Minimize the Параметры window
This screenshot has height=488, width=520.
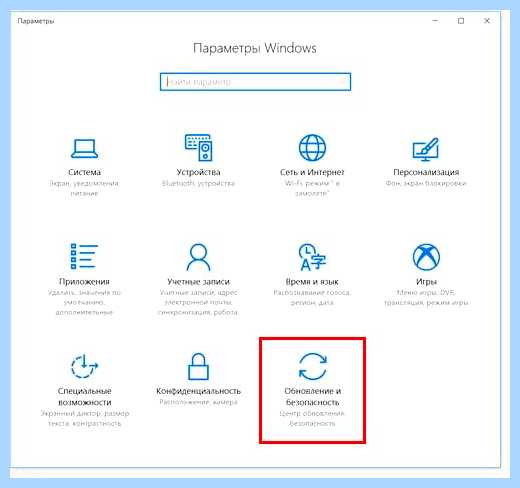click(x=435, y=21)
